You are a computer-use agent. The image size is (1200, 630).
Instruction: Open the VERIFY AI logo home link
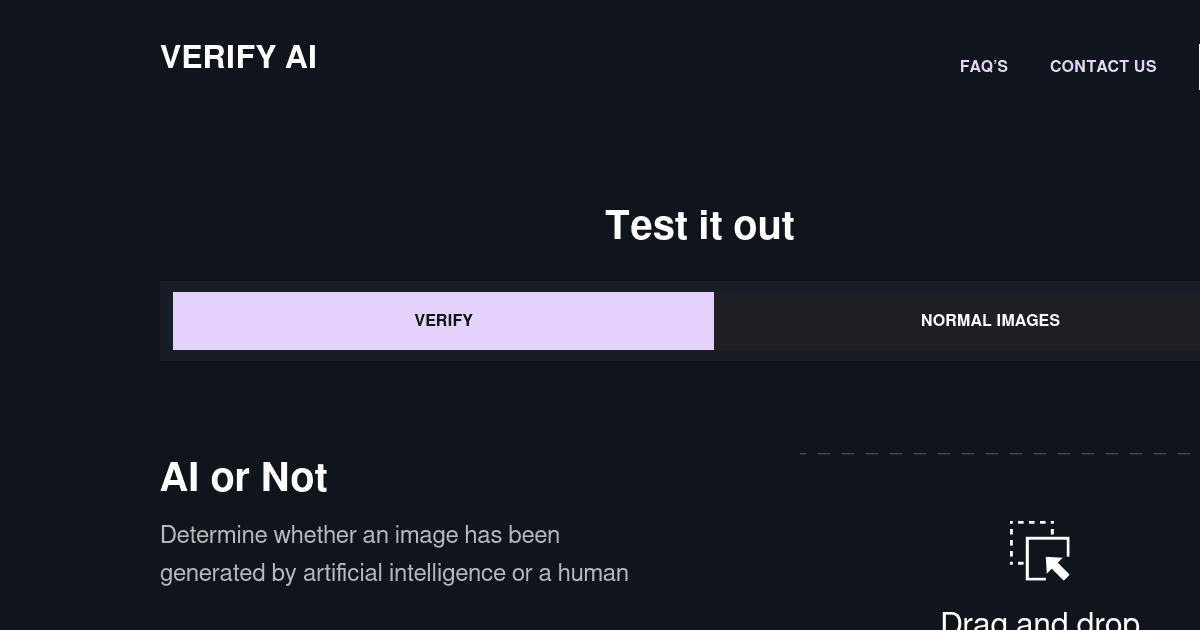[238, 57]
